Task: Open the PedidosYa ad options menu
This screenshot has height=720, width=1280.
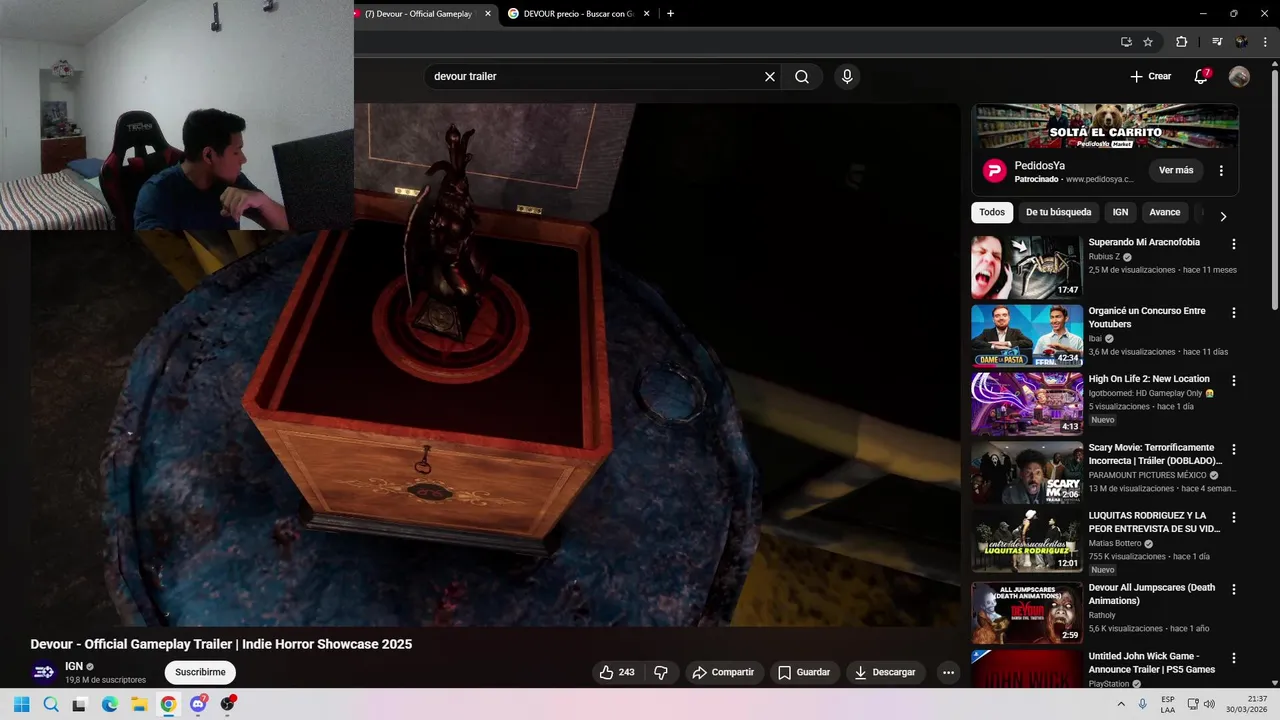Action: tap(1221, 171)
